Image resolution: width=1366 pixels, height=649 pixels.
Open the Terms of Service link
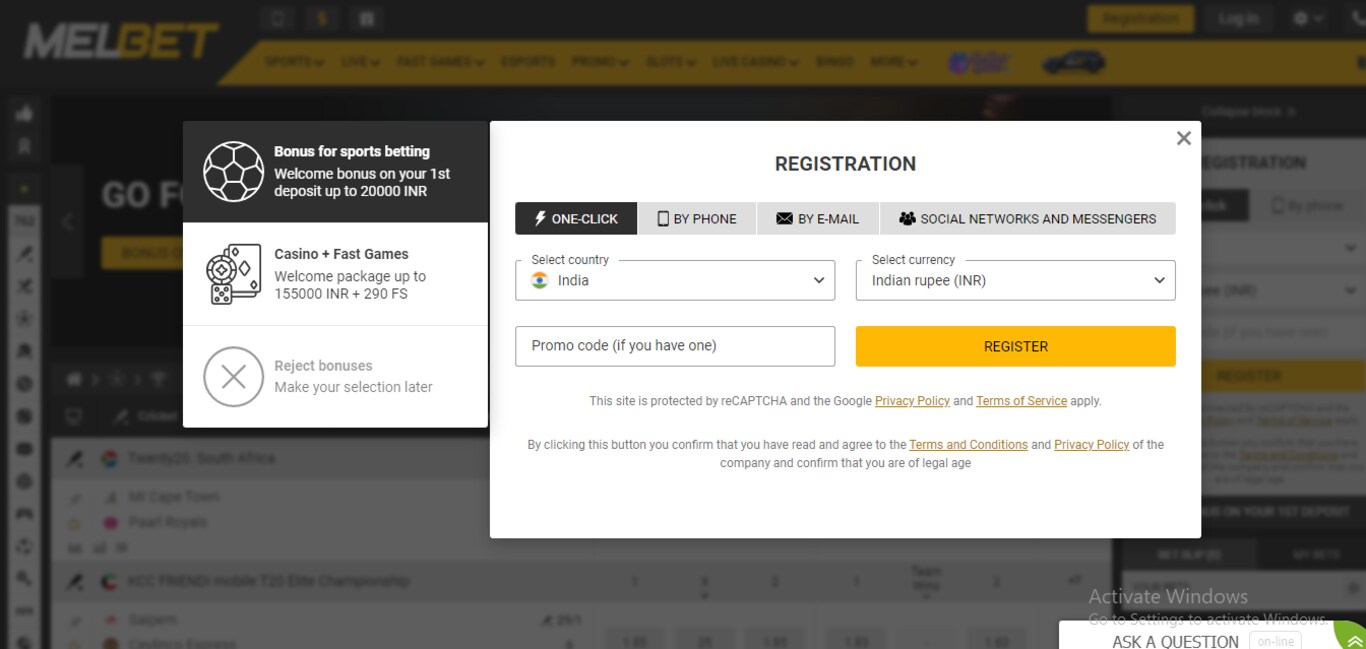[x=1021, y=401]
